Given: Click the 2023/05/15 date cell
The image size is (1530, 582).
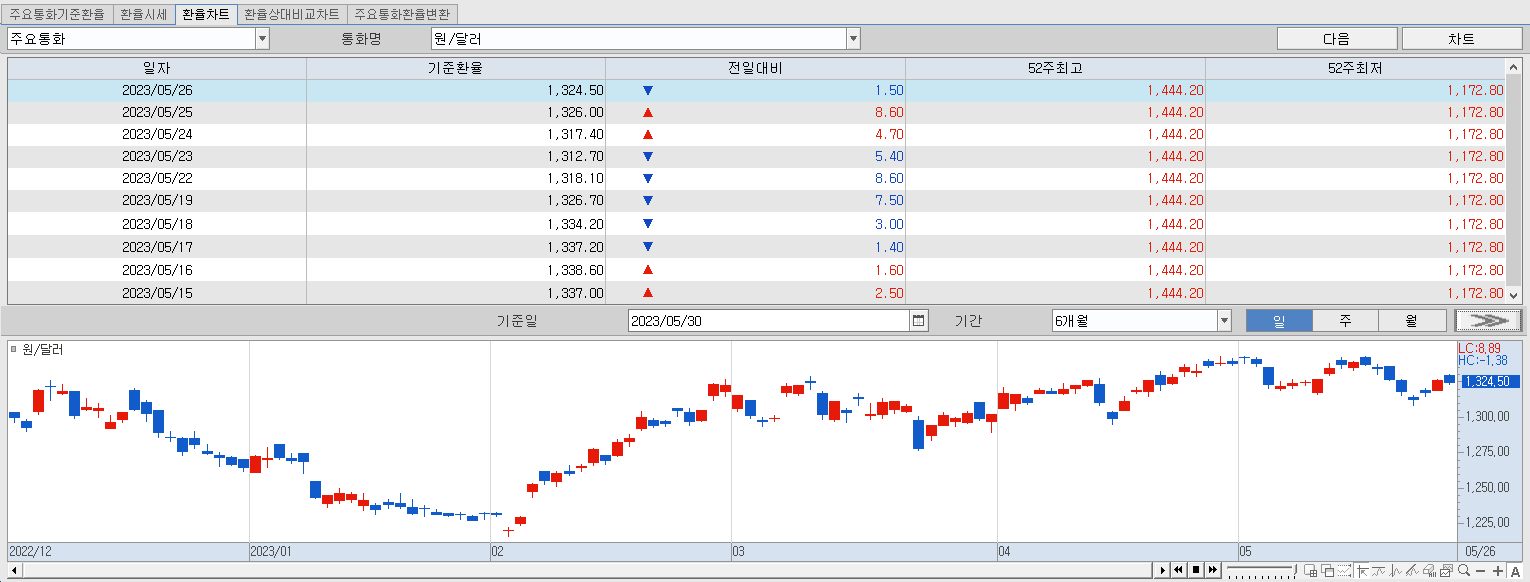Looking at the screenshot, I should tap(157, 293).
